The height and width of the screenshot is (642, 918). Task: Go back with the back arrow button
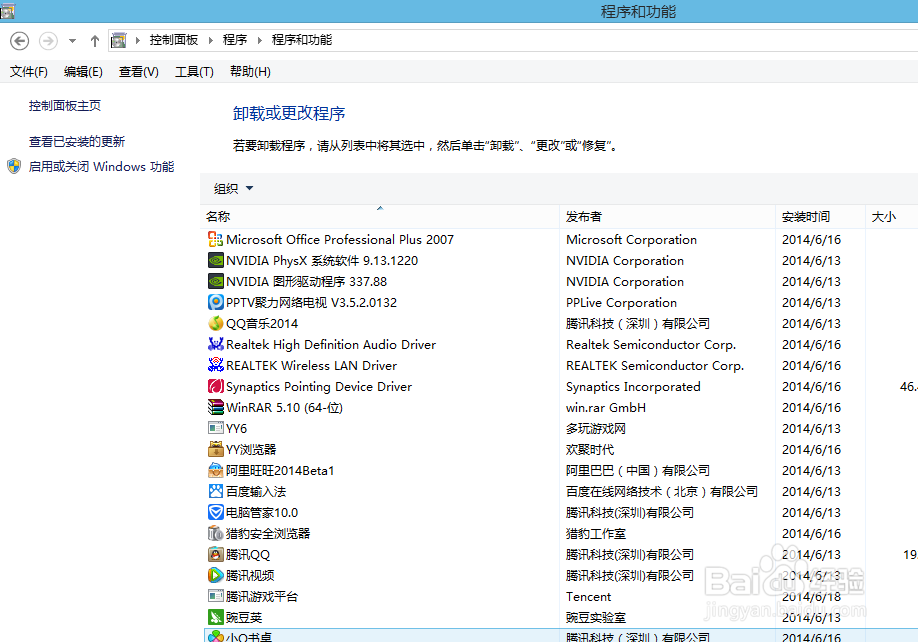click(19, 40)
